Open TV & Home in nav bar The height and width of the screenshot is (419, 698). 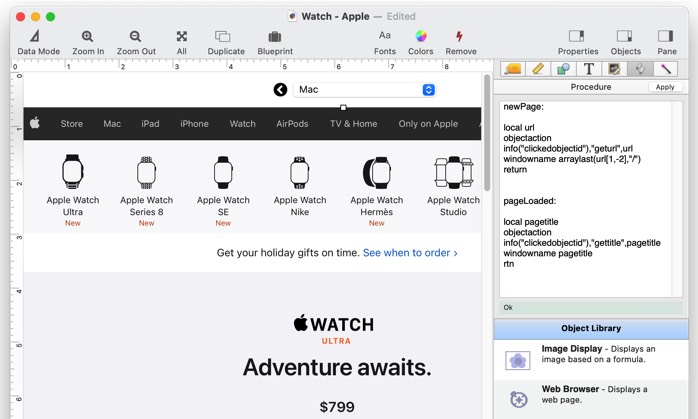coord(353,124)
